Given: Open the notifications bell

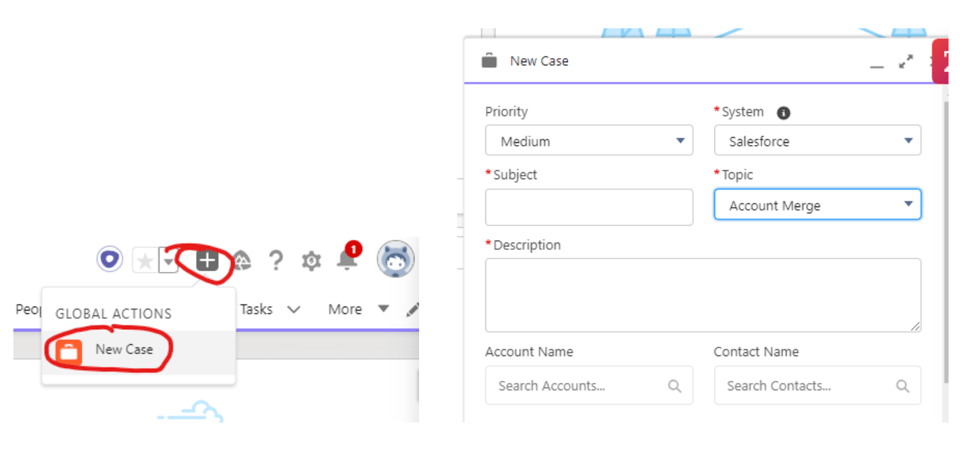Looking at the screenshot, I should 346,260.
